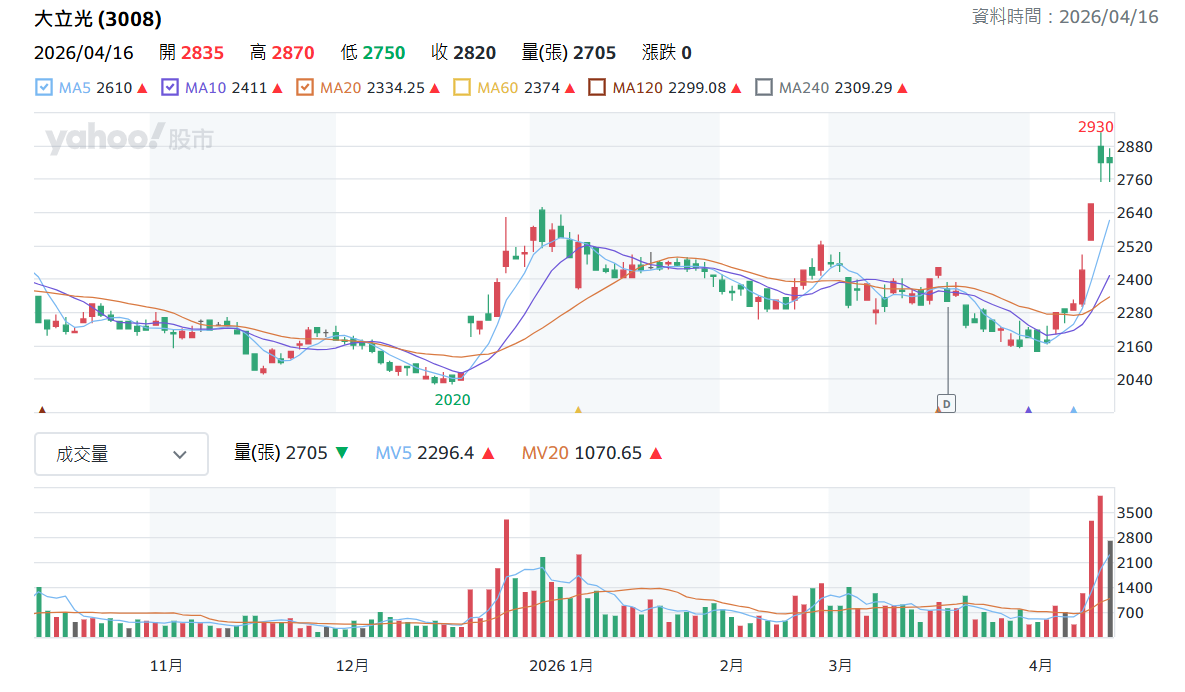Click the D dividend marker on chart
Viewport: 1185px width, 692px height.
946,404
